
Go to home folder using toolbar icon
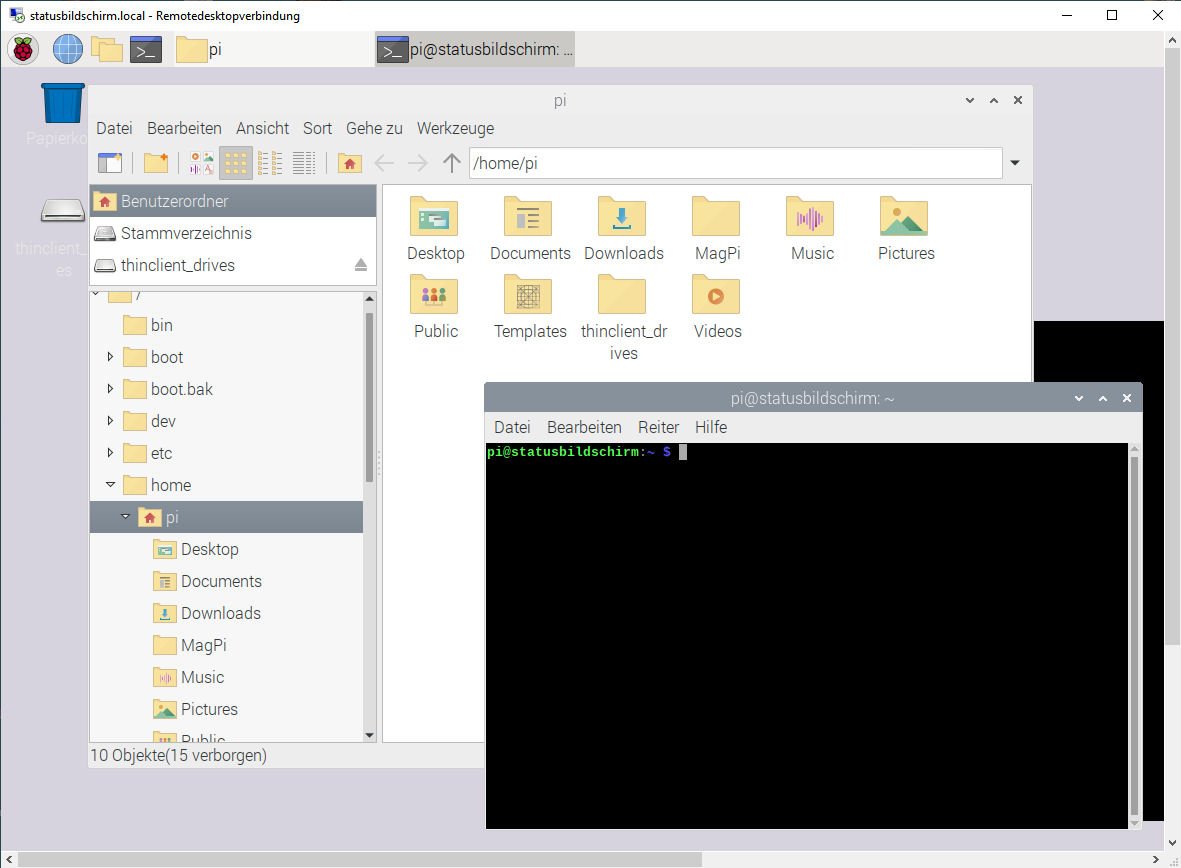tap(349, 163)
